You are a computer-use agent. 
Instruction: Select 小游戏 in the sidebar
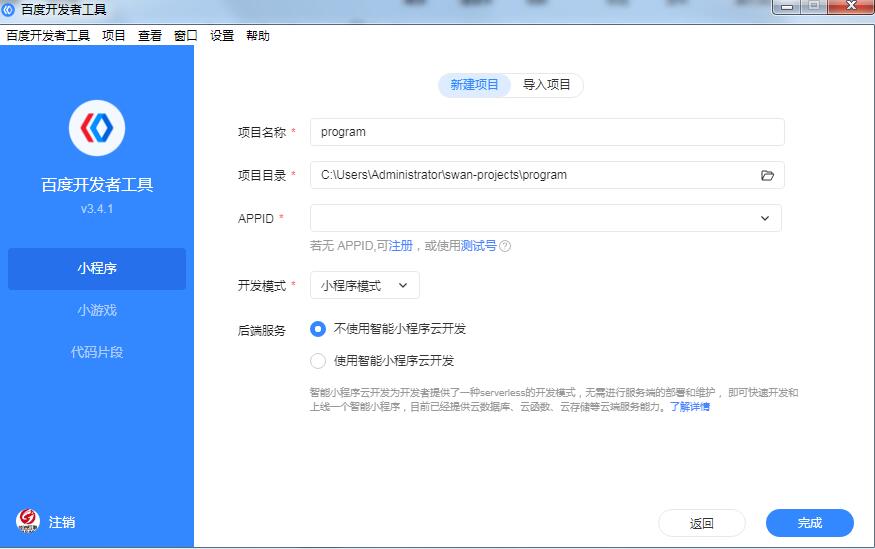(x=97, y=310)
